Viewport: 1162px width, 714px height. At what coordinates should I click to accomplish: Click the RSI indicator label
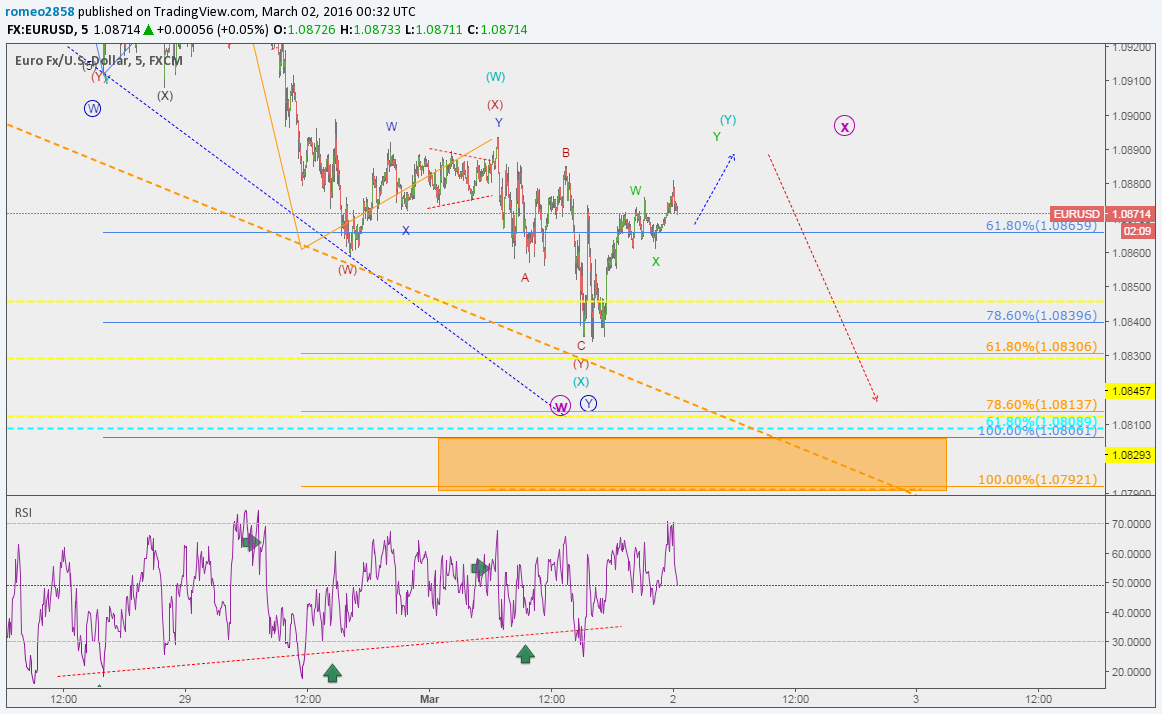[x=23, y=512]
